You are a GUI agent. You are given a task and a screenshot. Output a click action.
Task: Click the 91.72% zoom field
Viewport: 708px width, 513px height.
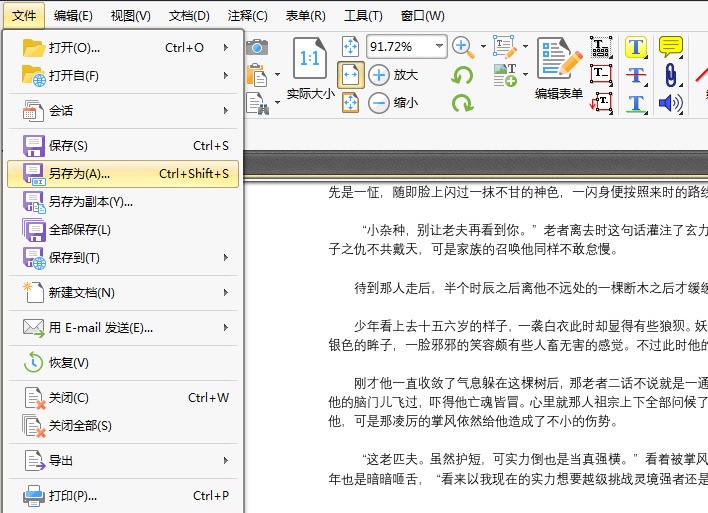(x=406, y=47)
